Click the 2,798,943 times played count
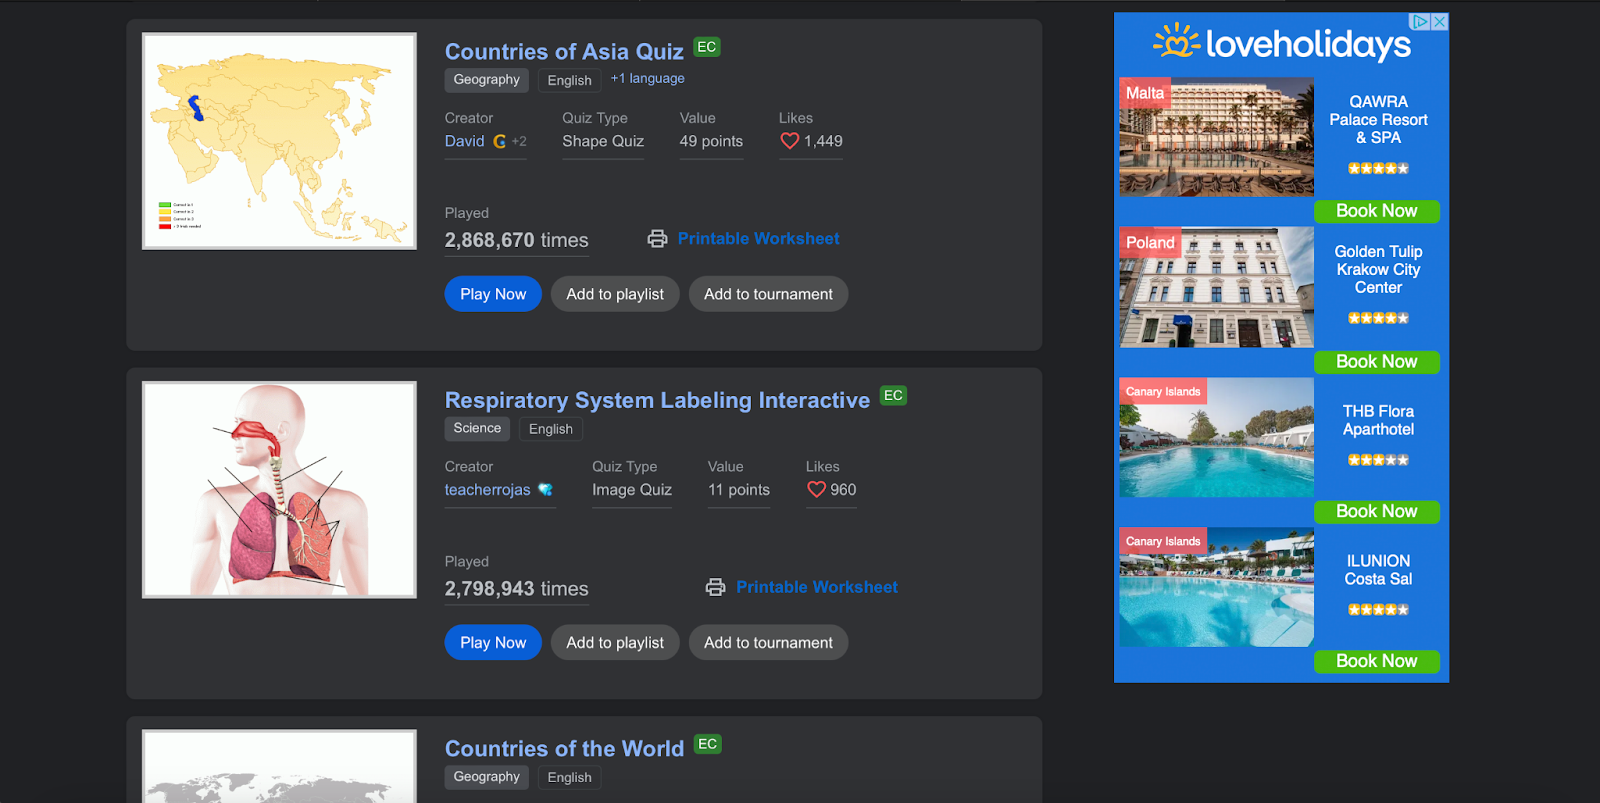The height and width of the screenshot is (803, 1600). 516,588
